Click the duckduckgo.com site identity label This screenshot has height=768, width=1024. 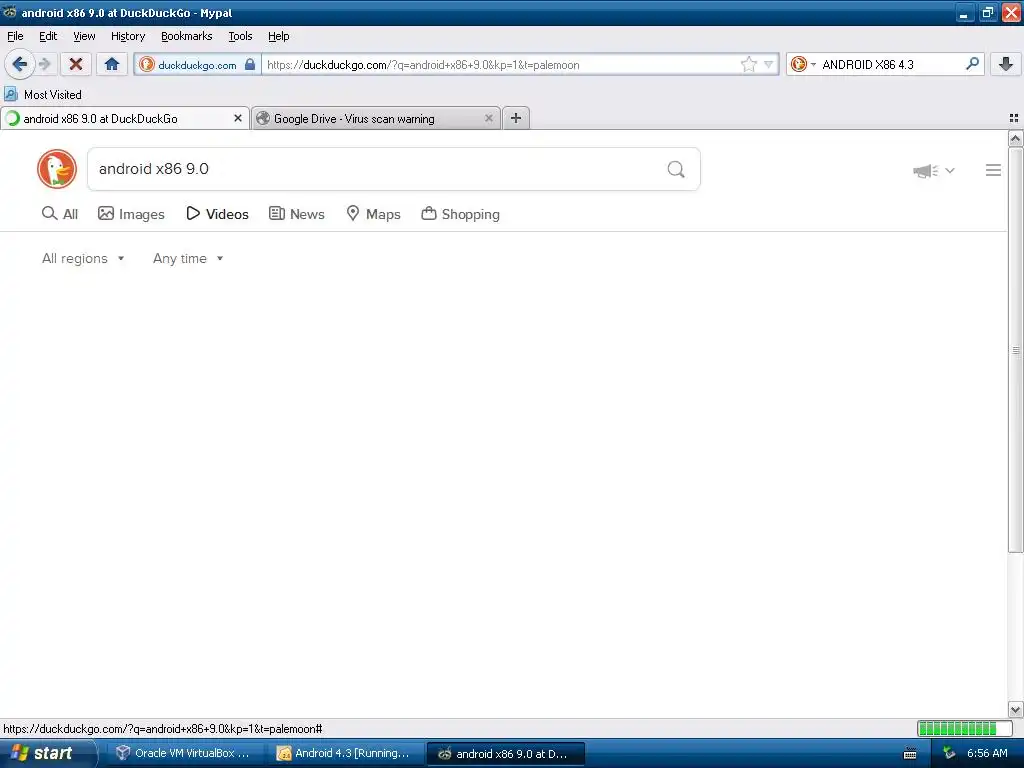pos(197,65)
